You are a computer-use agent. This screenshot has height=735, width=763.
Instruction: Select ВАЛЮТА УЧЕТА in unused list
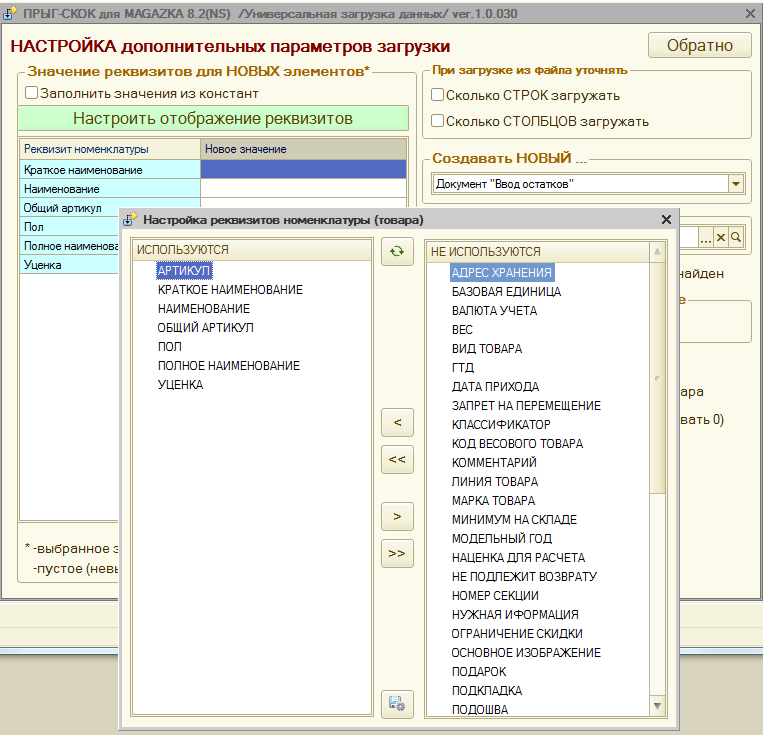click(x=494, y=311)
